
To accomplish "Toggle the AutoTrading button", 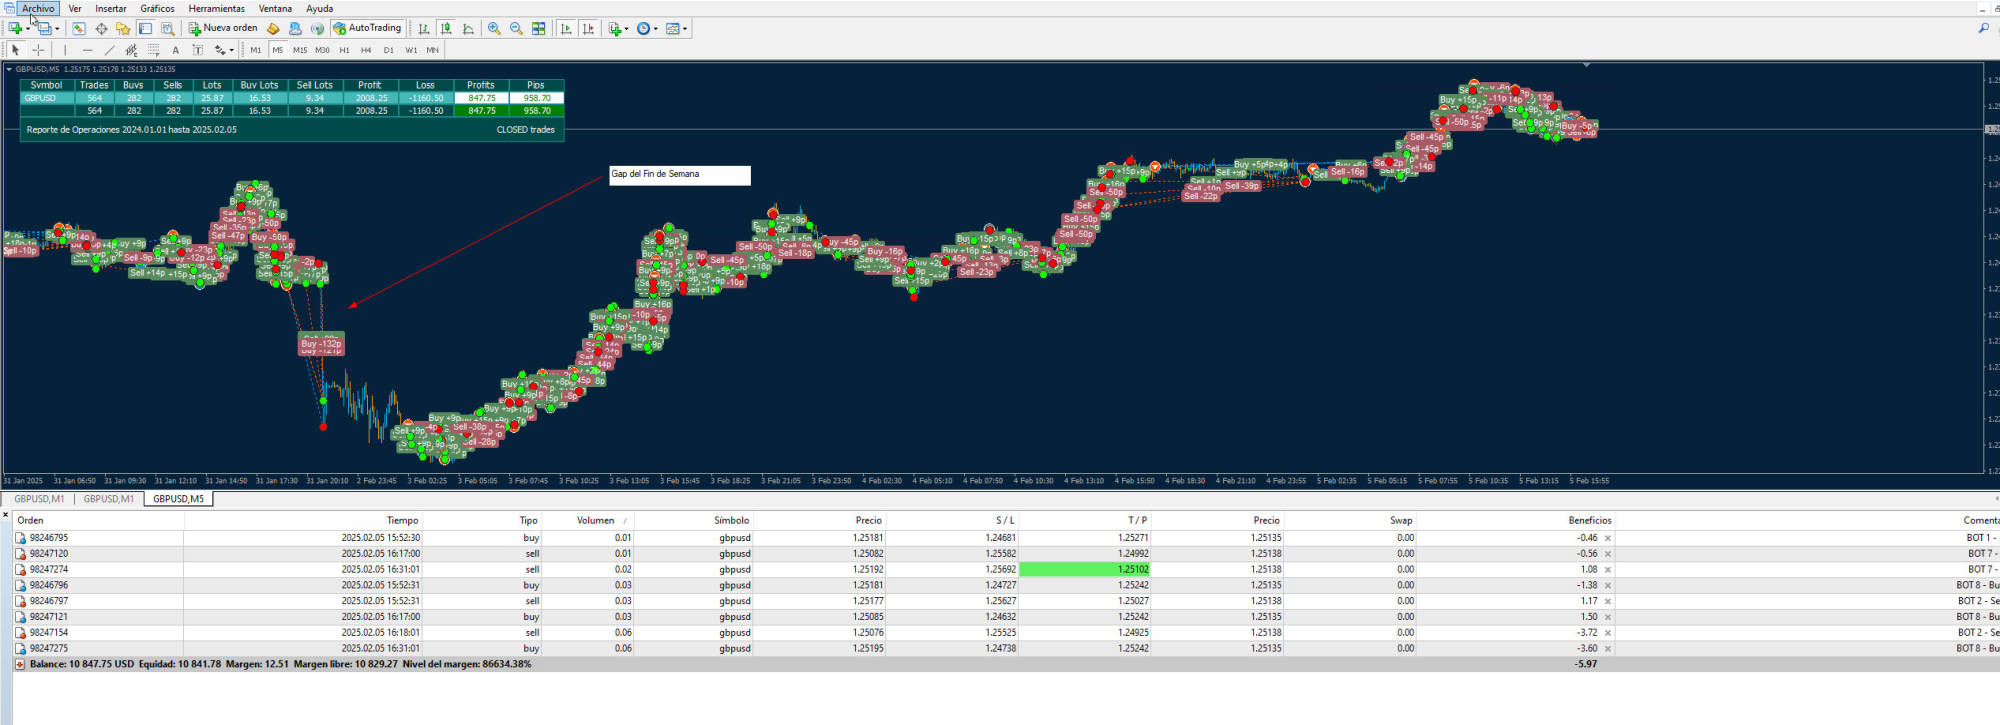I will tap(367, 29).
